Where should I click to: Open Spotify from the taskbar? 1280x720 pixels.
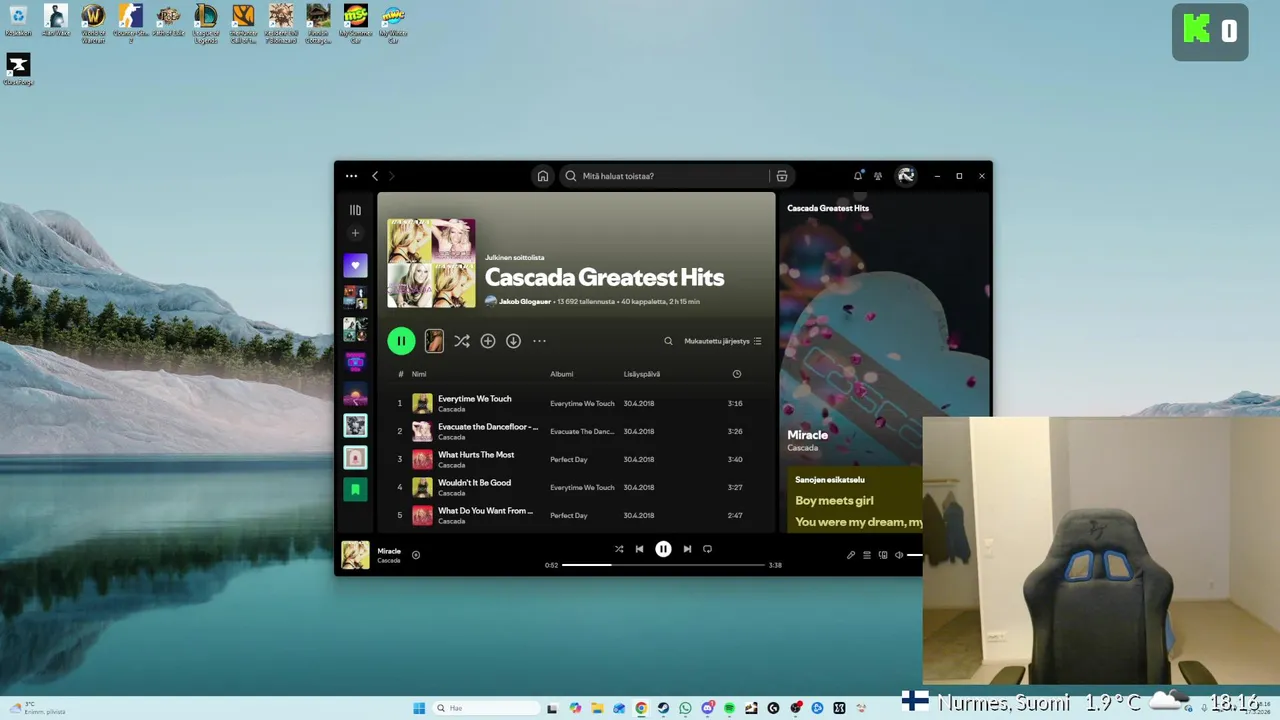729,708
